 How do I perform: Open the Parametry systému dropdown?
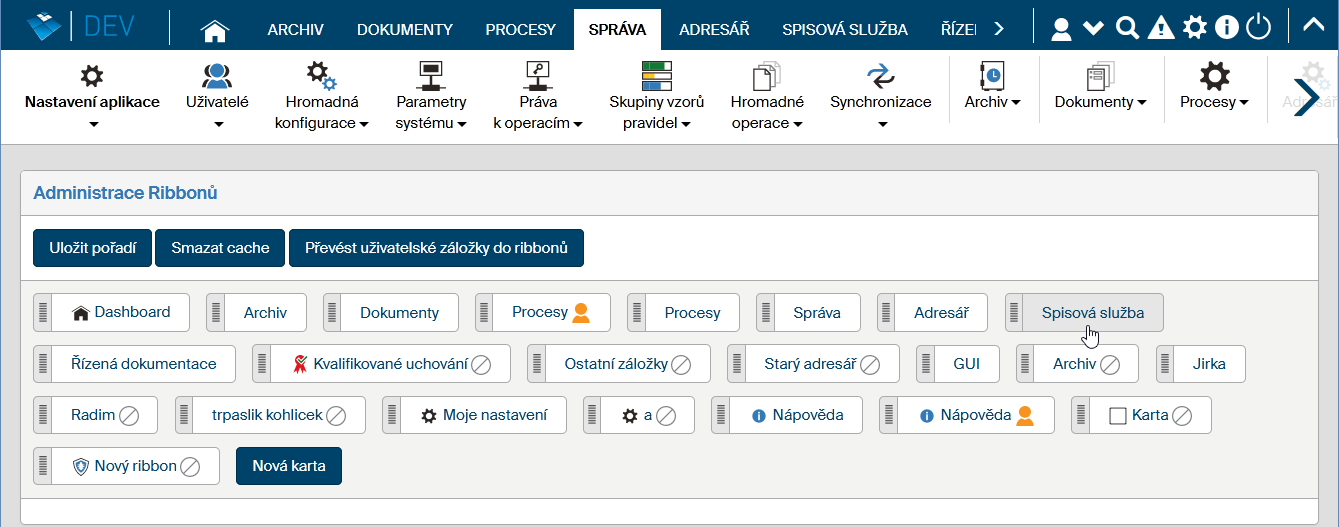pos(431,113)
